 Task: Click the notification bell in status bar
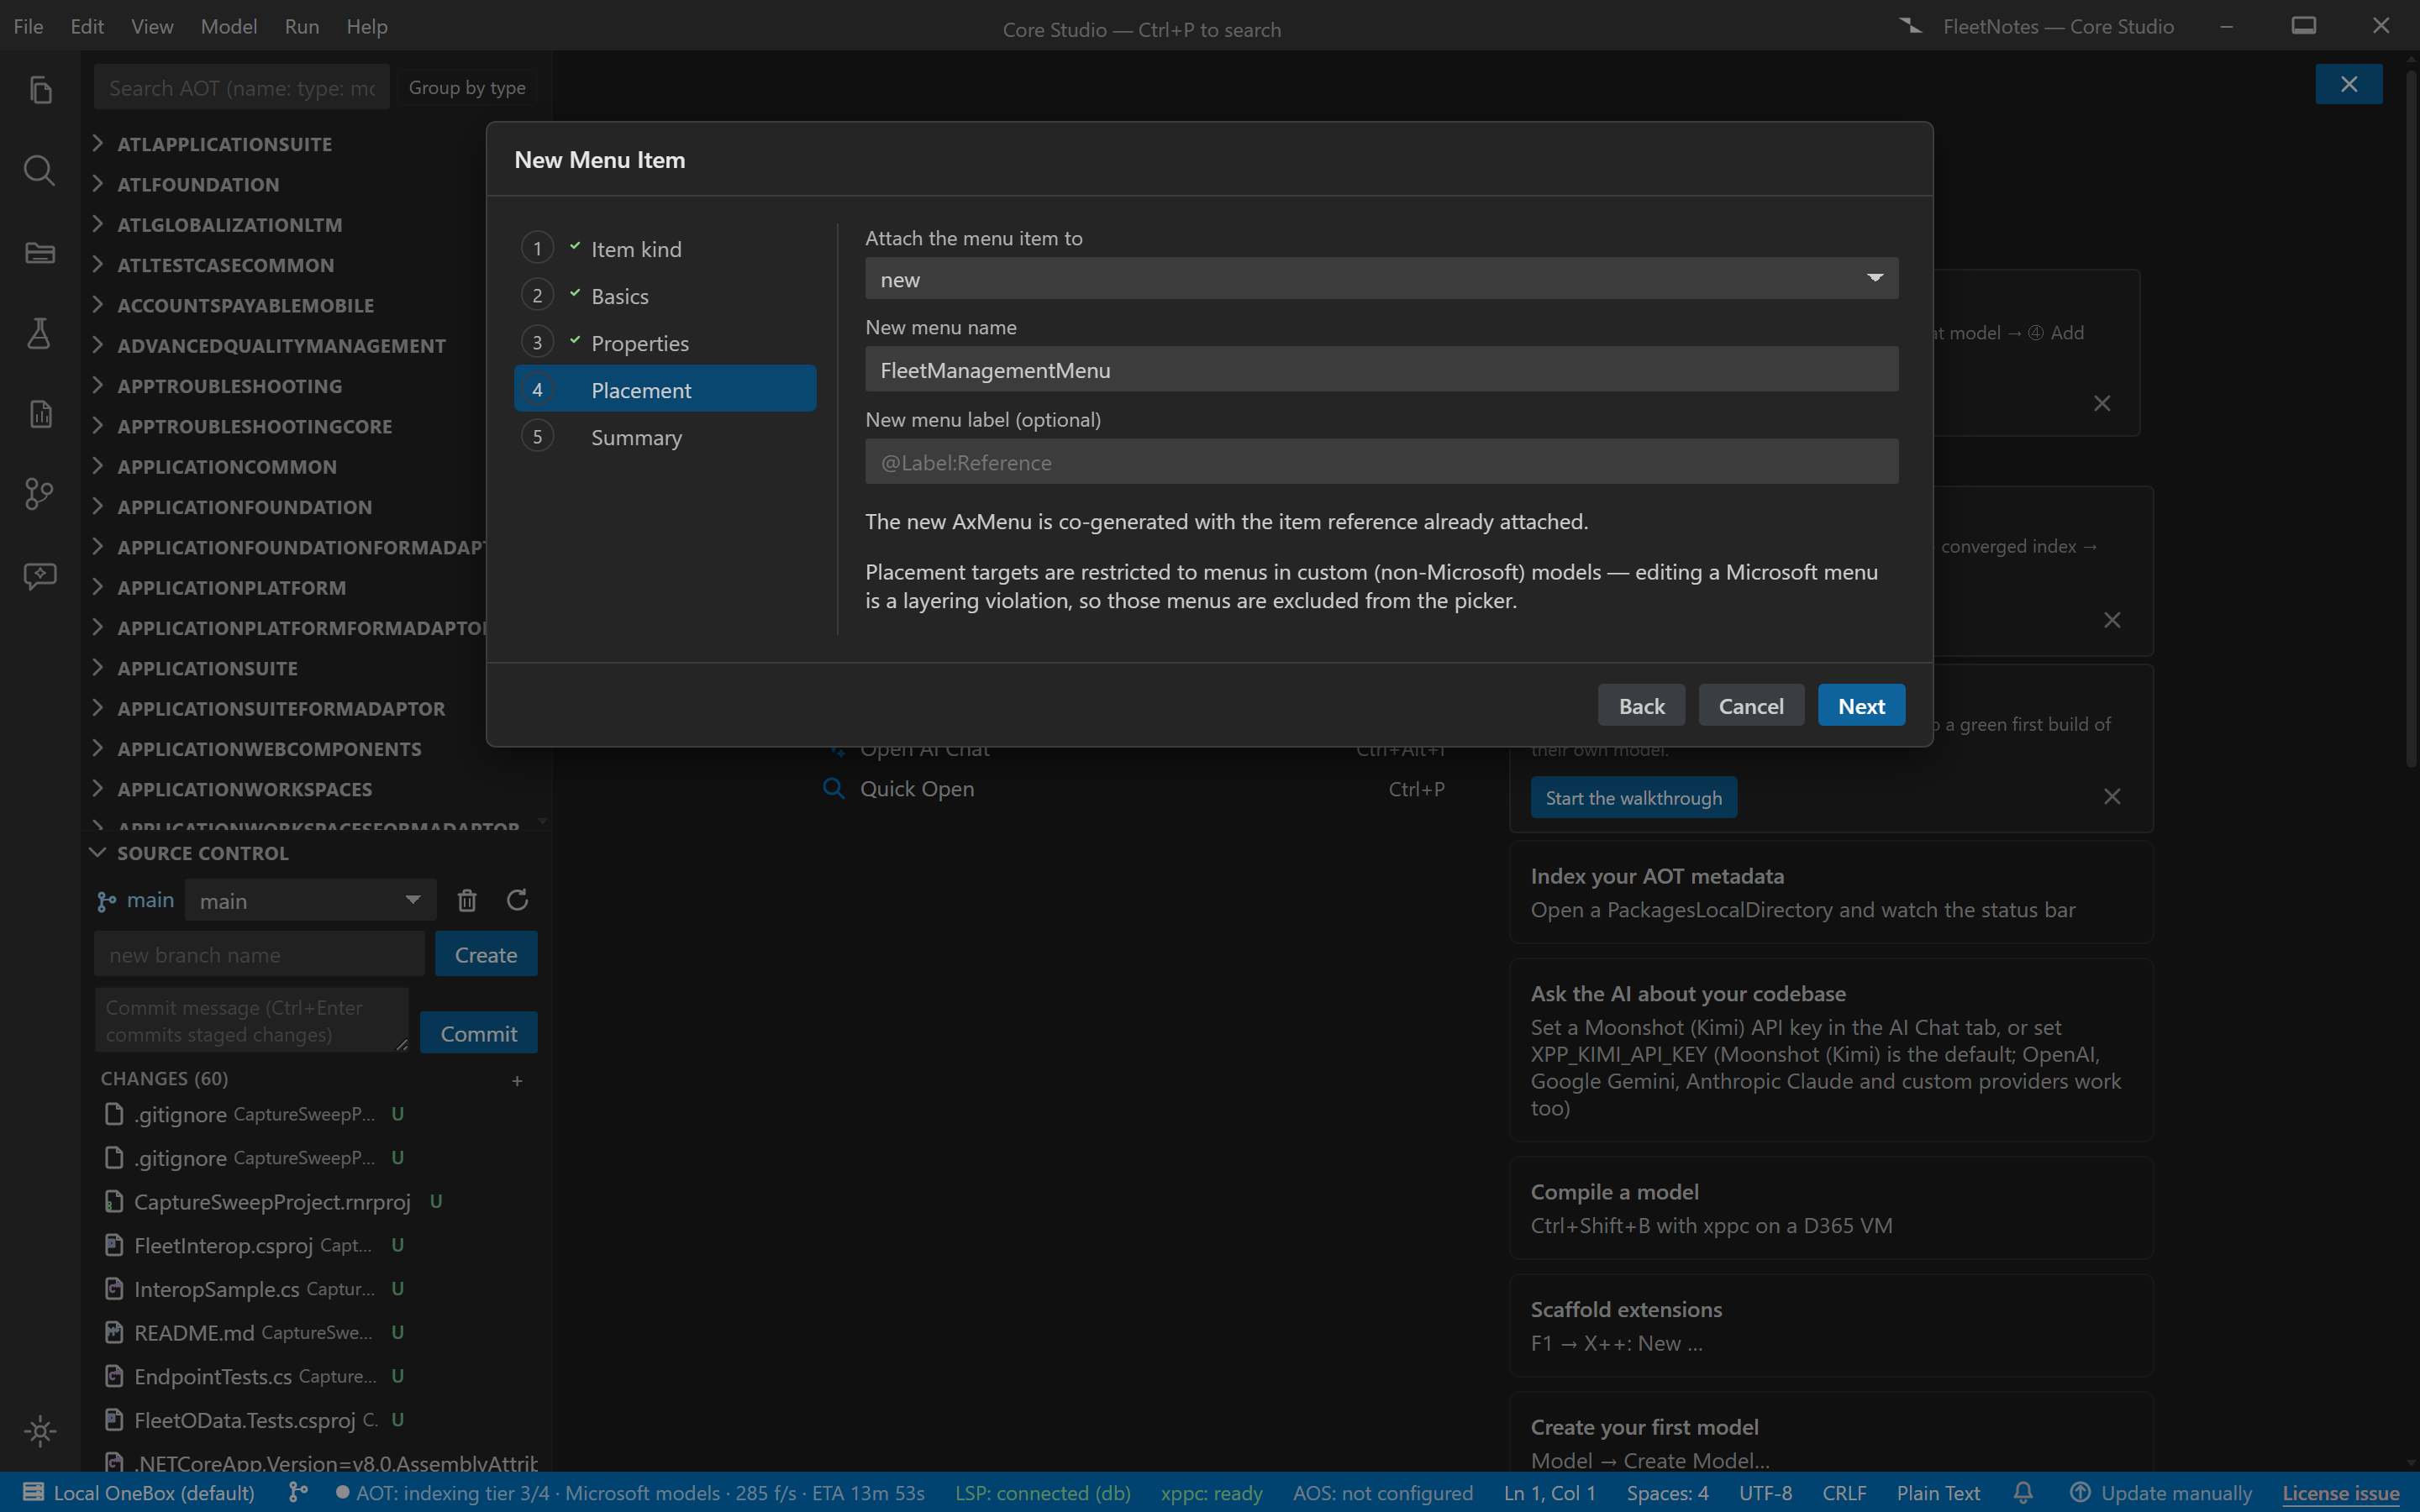(x=2023, y=1492)
